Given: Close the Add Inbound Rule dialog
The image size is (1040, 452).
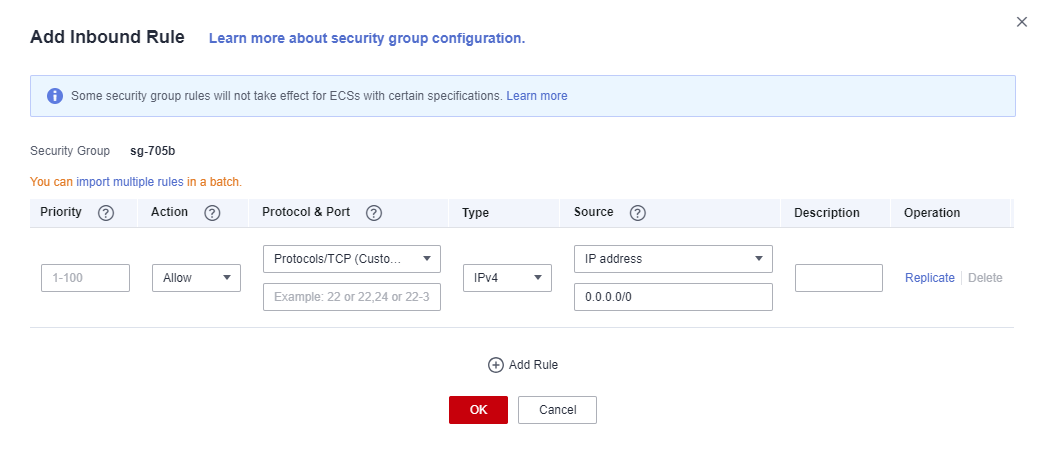Looking at the screenshot, I should pyautogui.click(x=1021, y=22).
